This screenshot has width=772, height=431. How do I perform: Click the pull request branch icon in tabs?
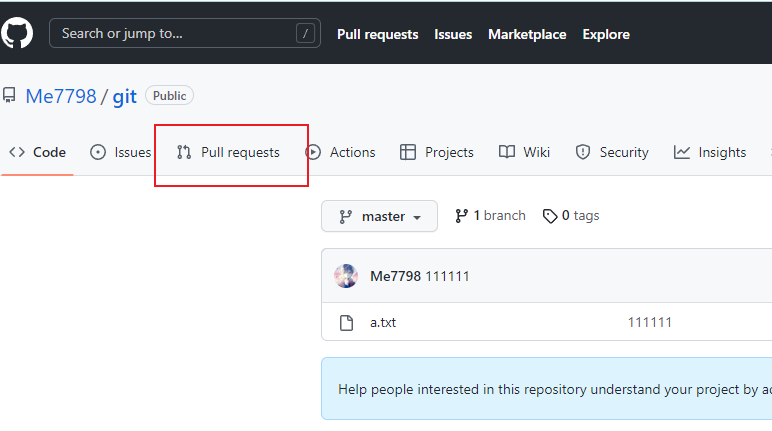(184, 152)
